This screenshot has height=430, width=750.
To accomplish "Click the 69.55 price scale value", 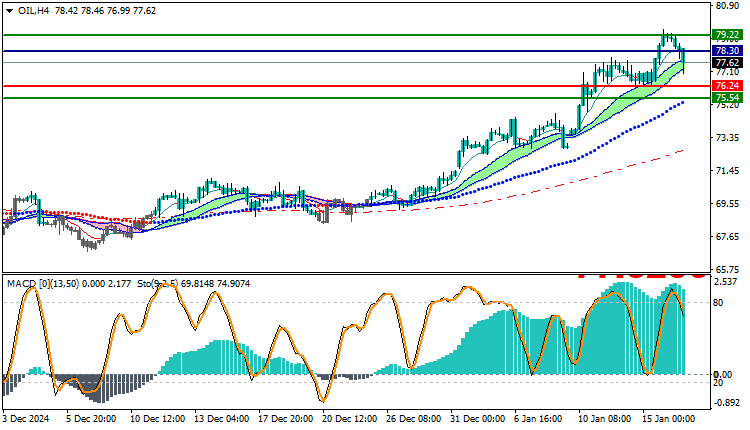I will tap(727, 204).
